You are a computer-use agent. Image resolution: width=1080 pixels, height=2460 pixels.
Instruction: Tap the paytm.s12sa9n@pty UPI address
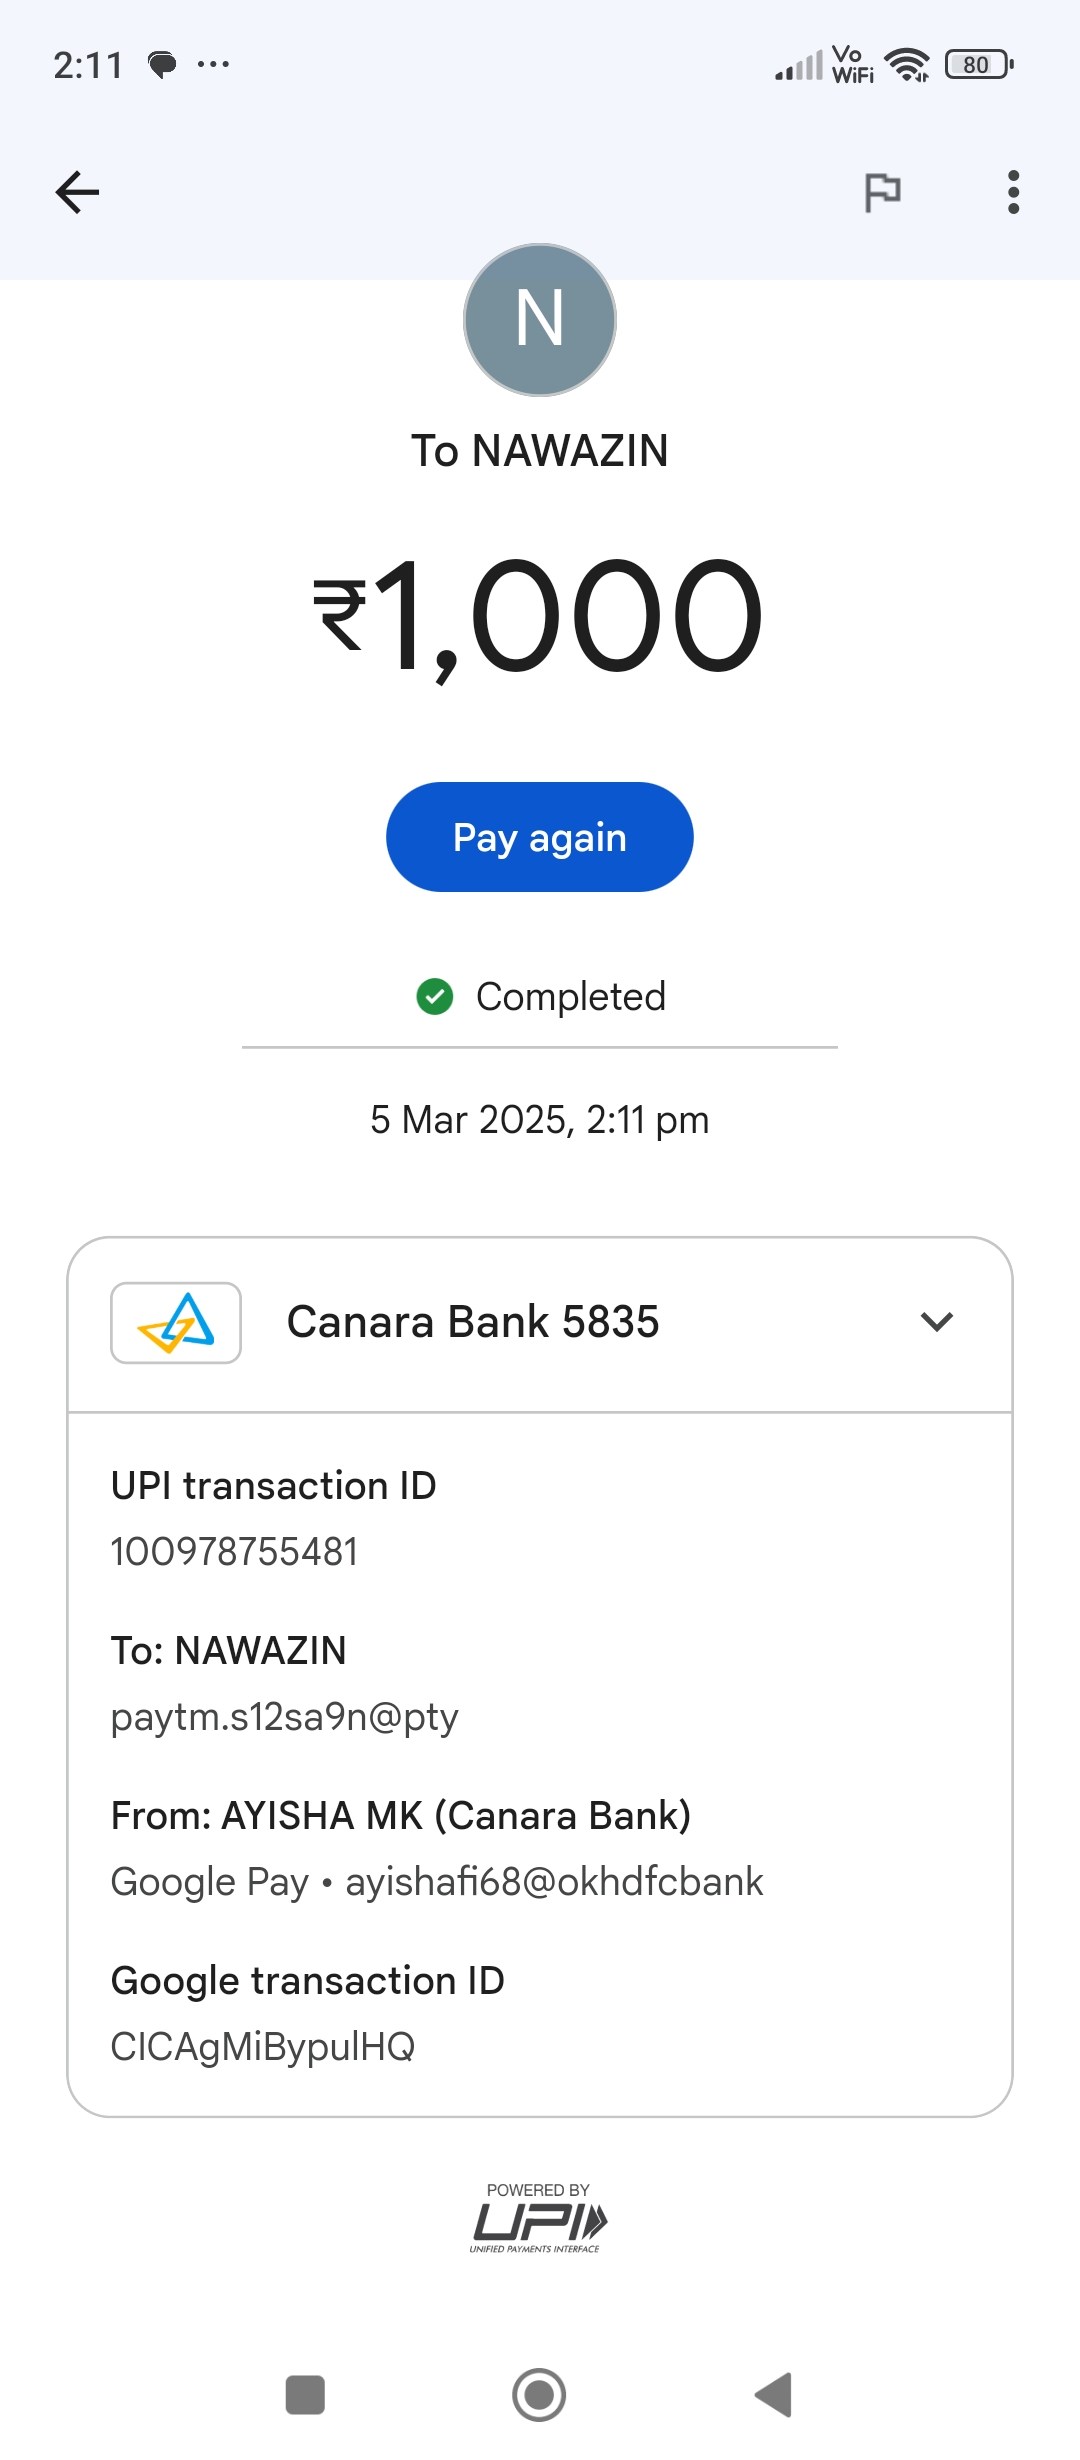click(x=284, y=1717)
